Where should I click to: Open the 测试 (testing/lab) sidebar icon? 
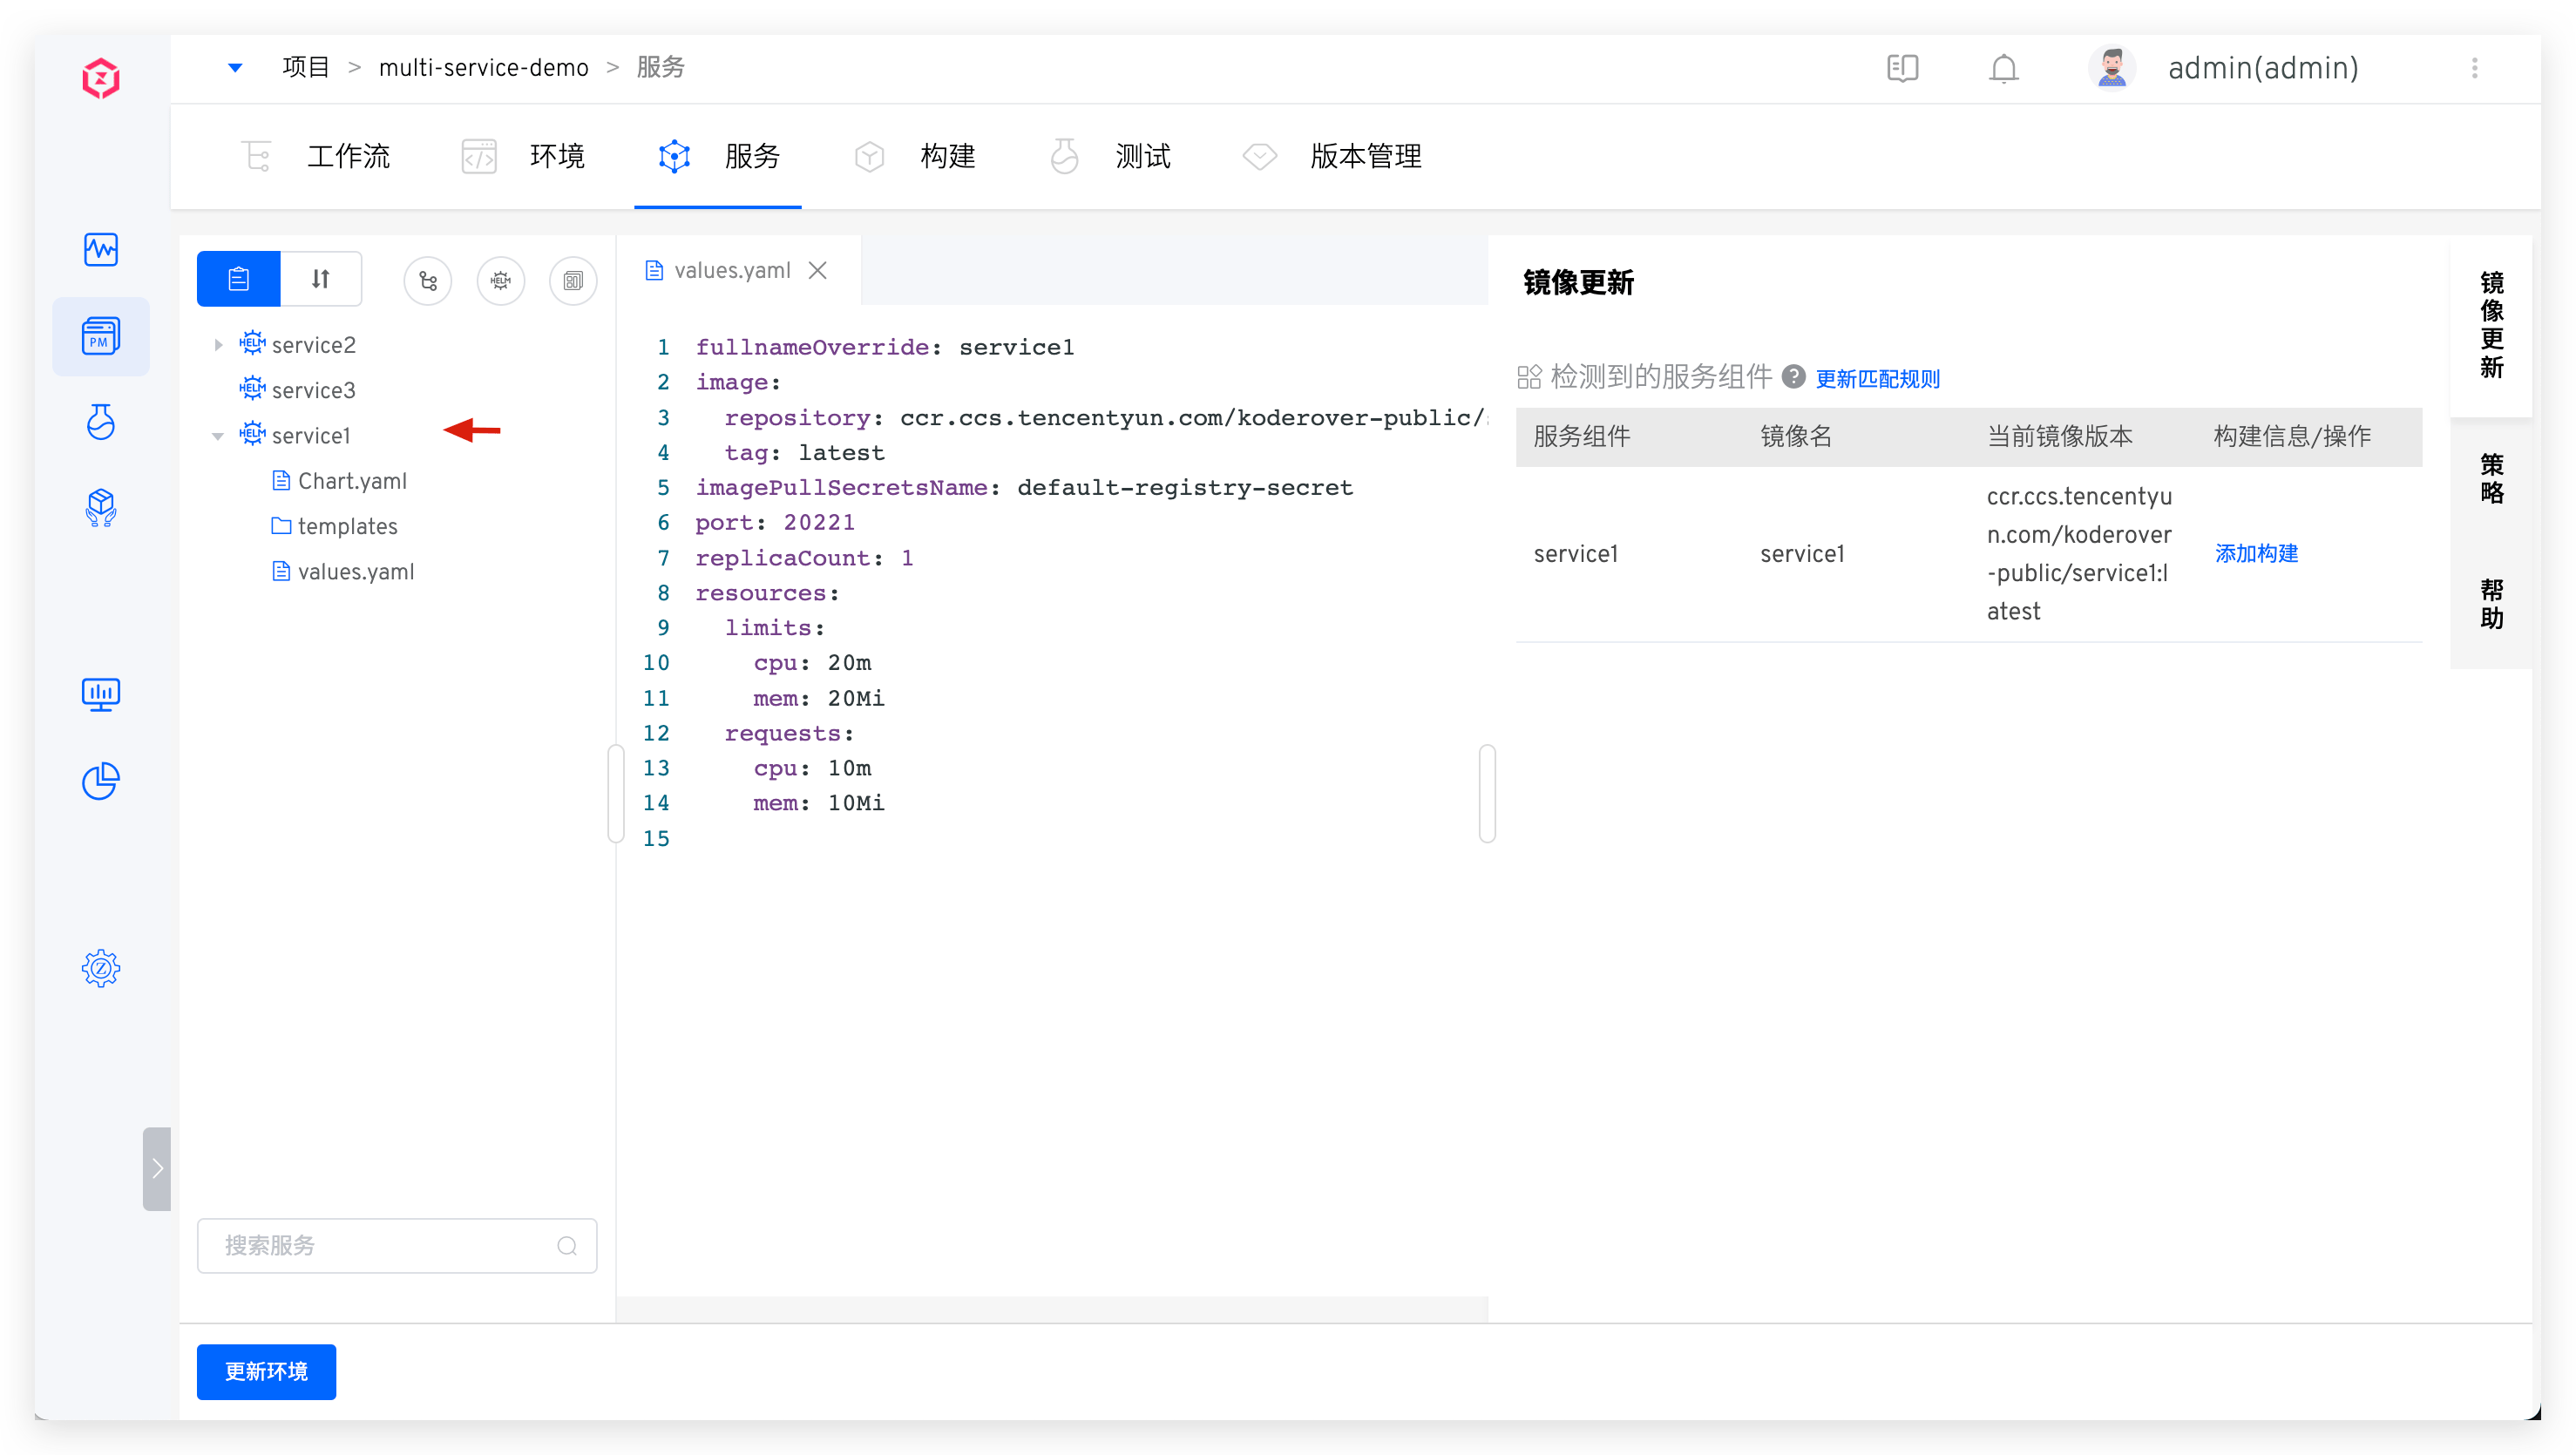101,421
